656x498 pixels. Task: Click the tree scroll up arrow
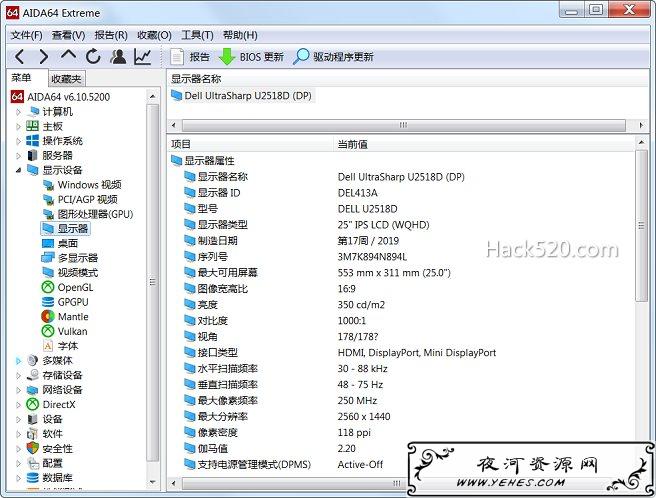(153, 97)
